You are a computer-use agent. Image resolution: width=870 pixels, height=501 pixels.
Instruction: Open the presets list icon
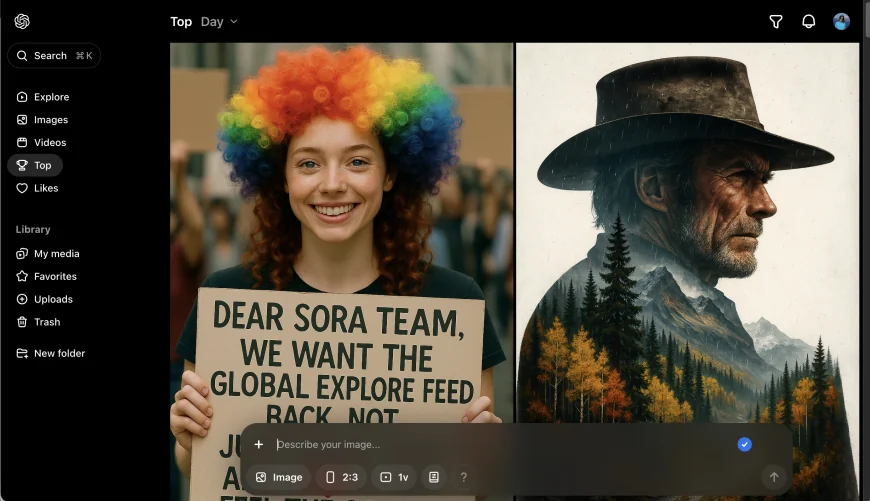point(434,477)
